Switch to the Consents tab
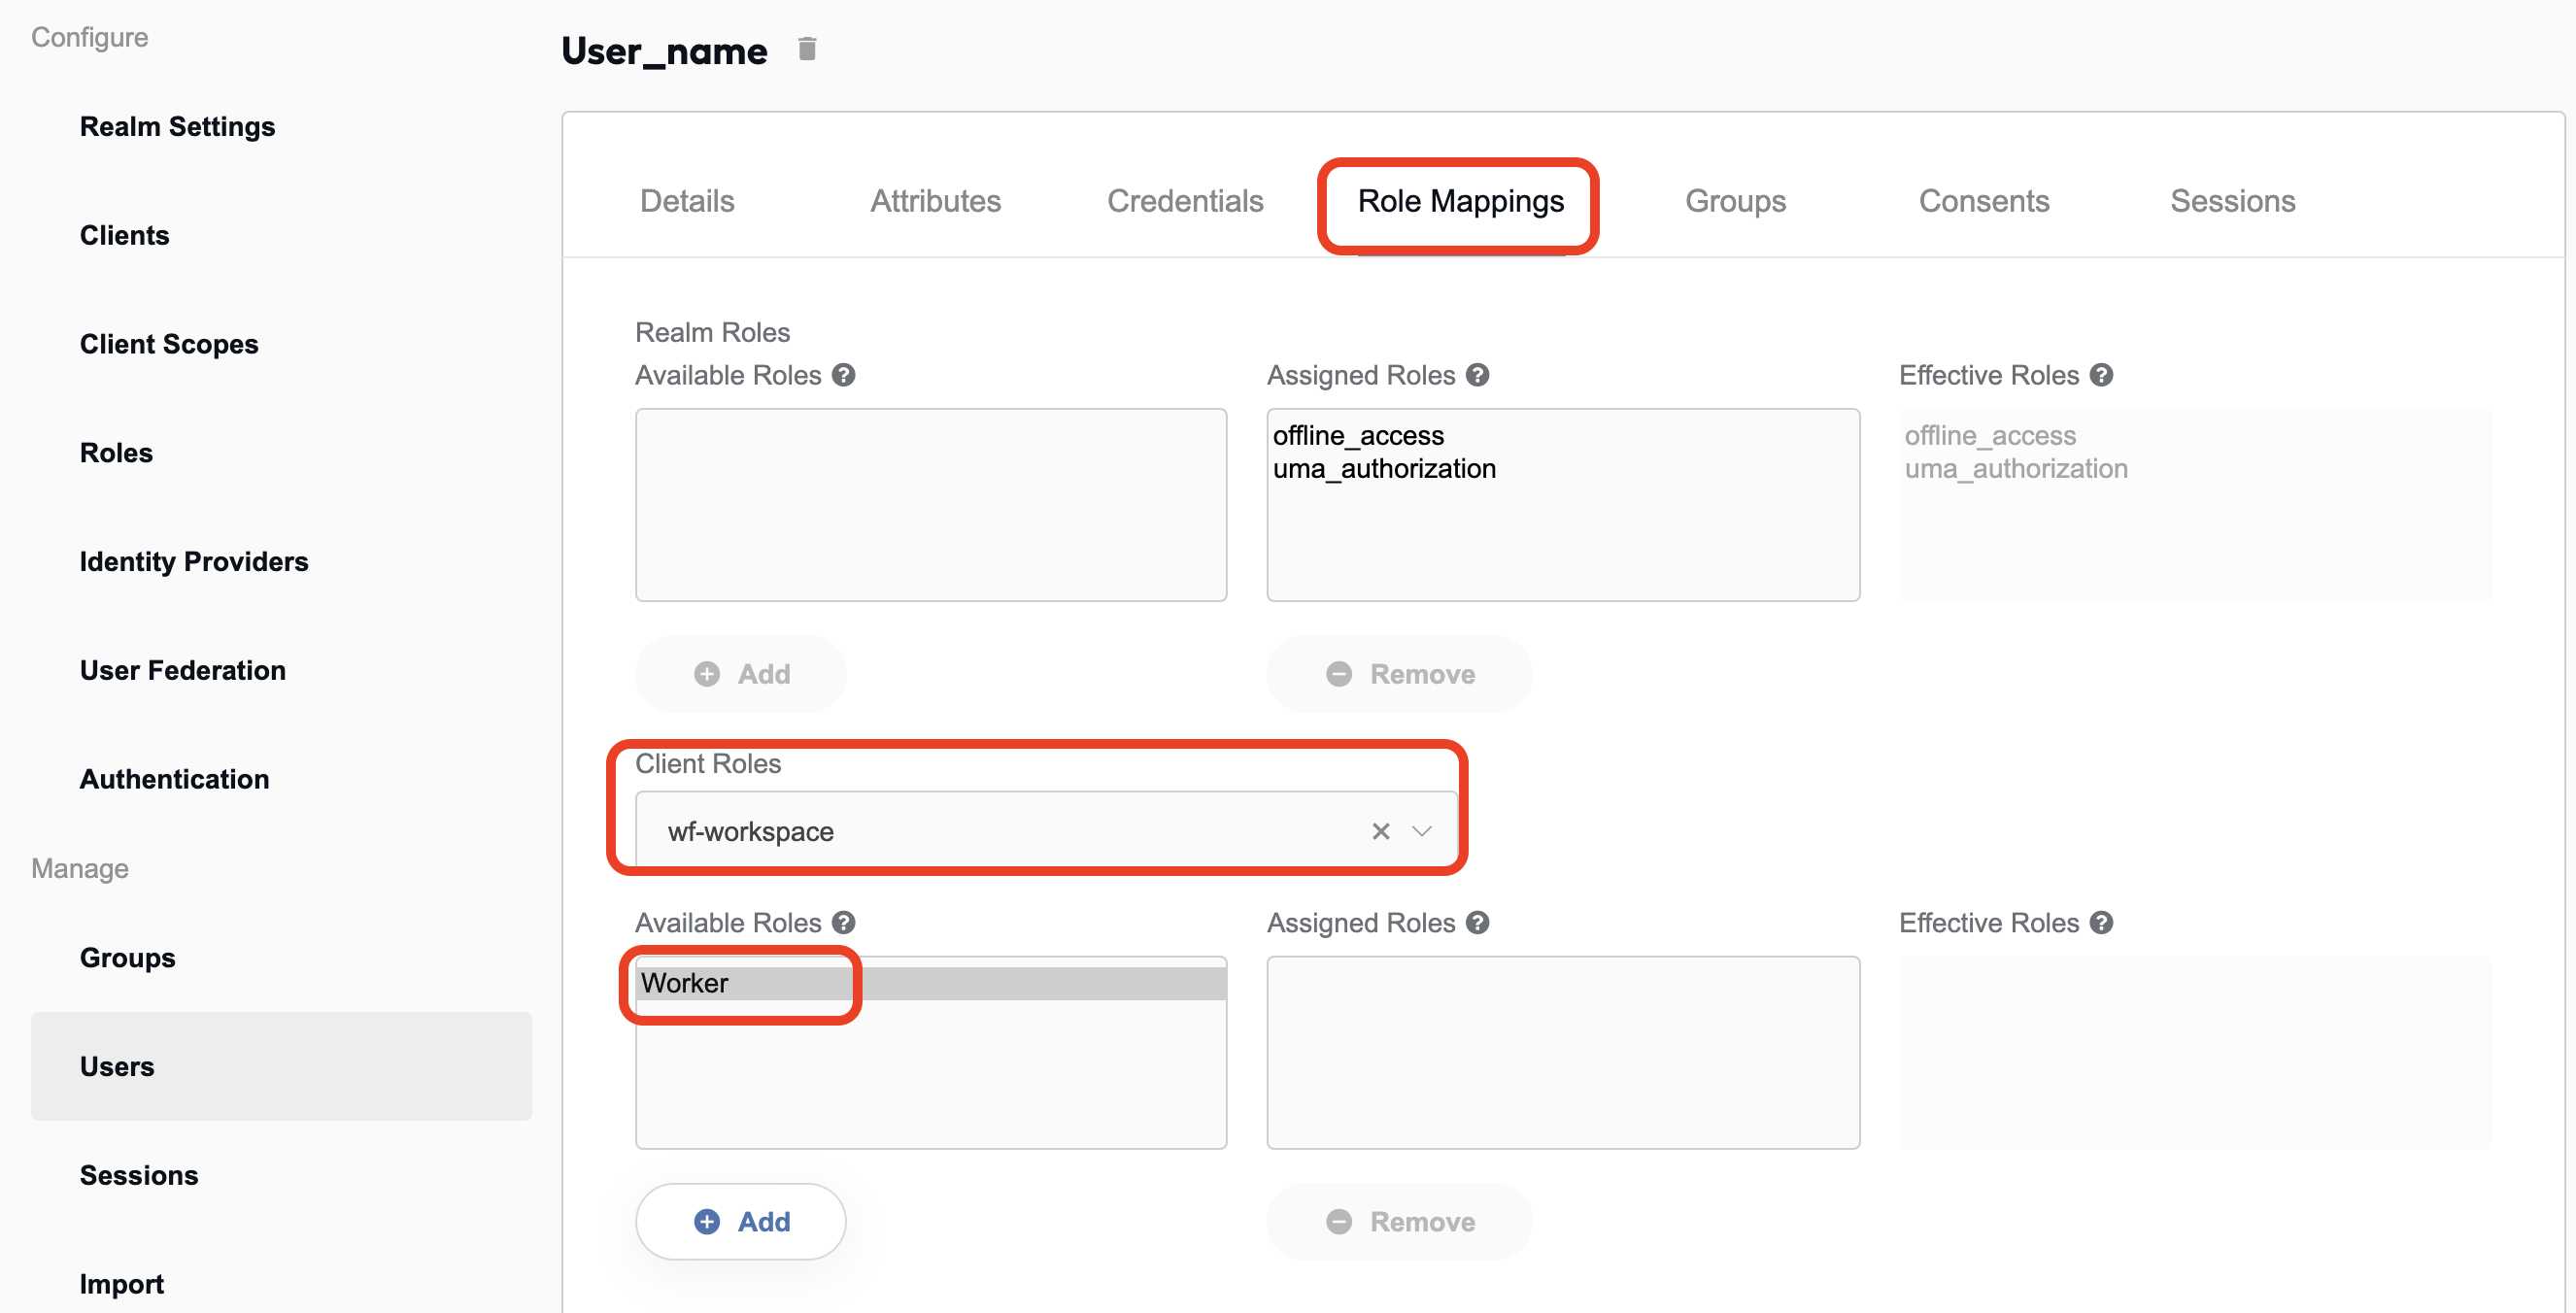This screenshot has width=2576, height=1313. [x=1984, y=201]
